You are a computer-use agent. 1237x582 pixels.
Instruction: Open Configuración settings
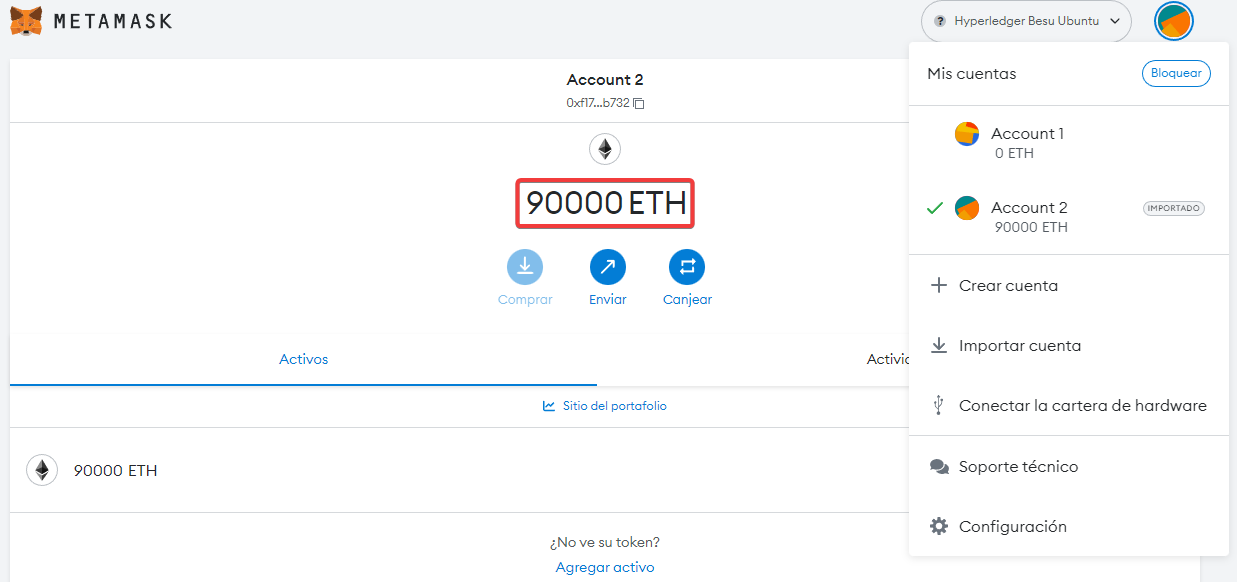pyautogui.click(x=1012, y=527)
